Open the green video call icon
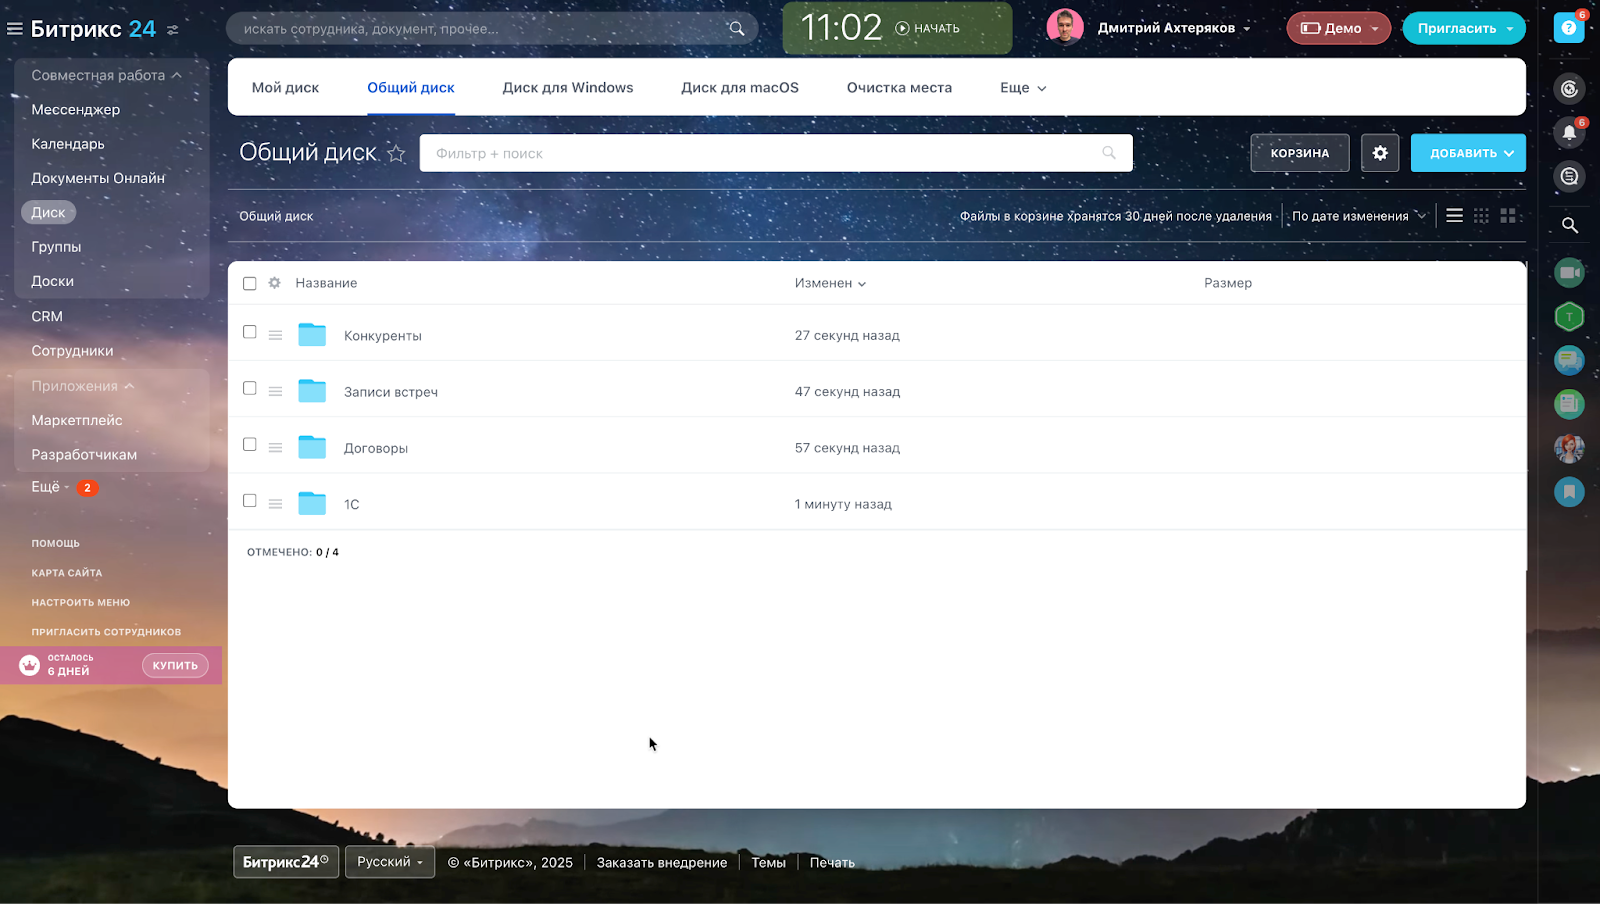Image resolution: width=1600 pixels, height=904 pixels. [1569, 272]
